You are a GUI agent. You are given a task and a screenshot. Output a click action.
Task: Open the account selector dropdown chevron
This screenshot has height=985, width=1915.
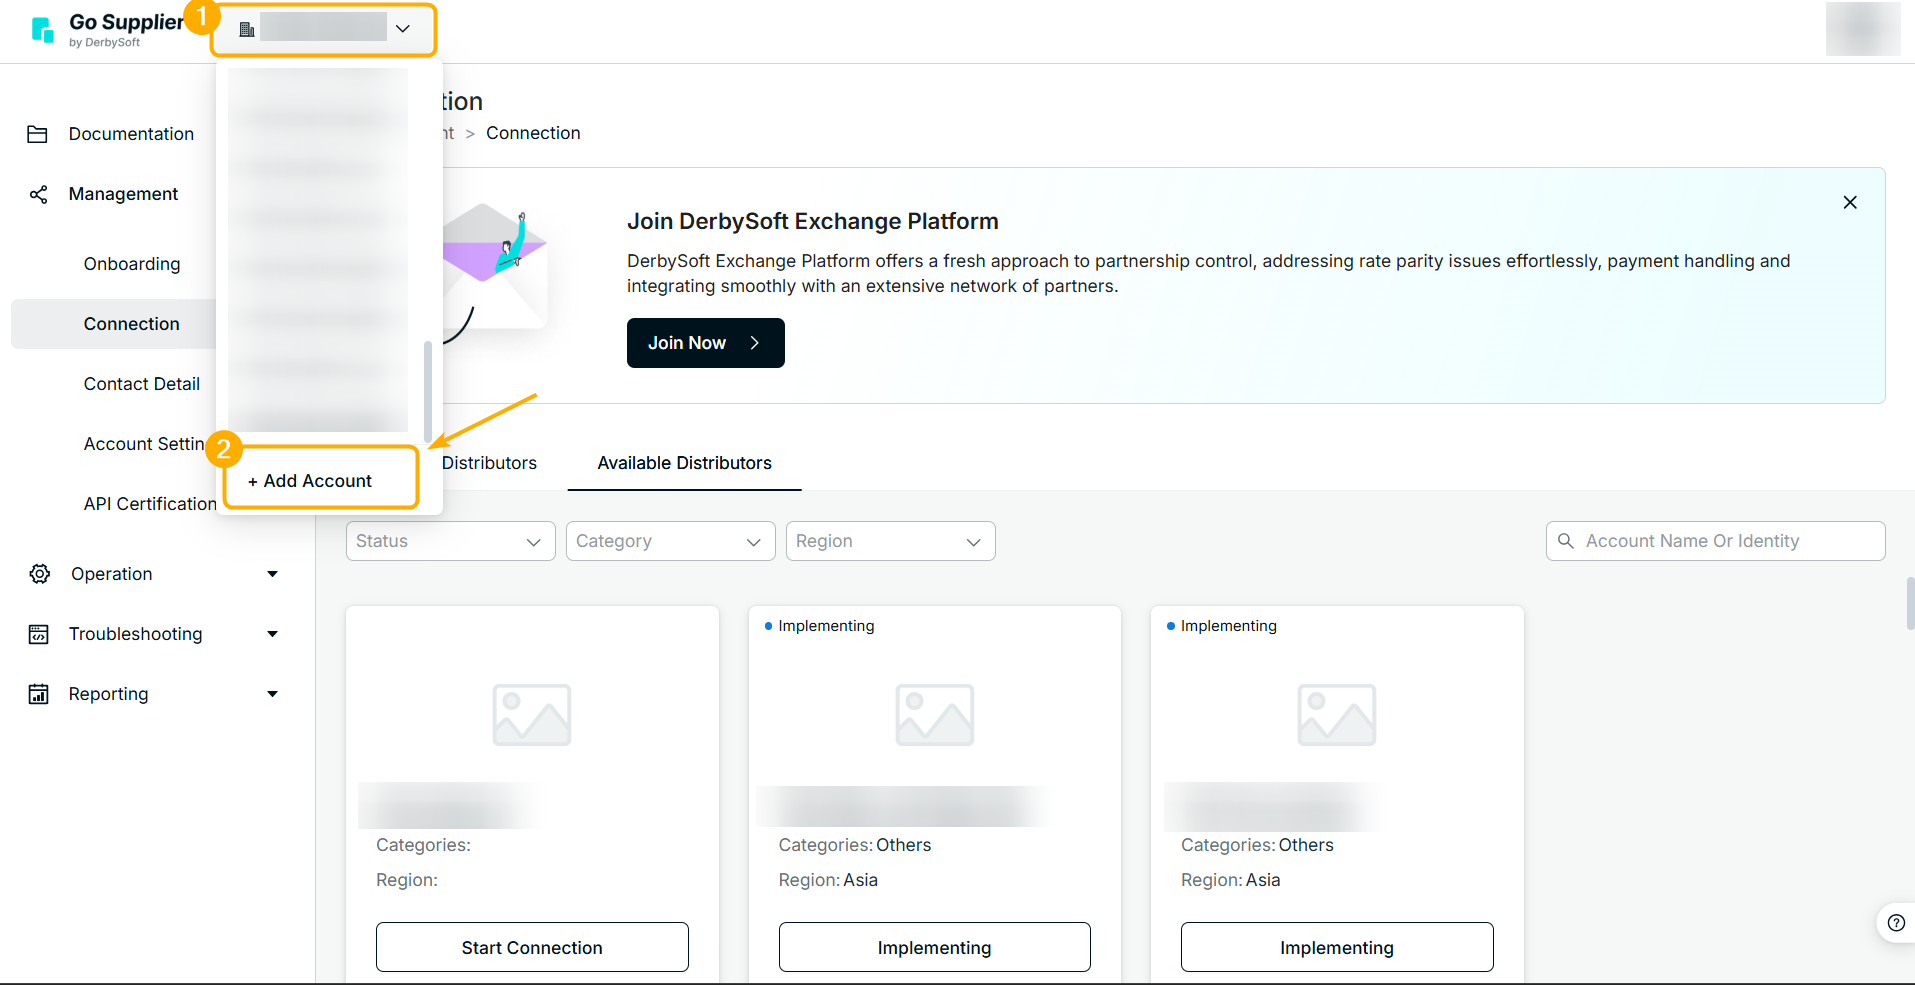403,29
